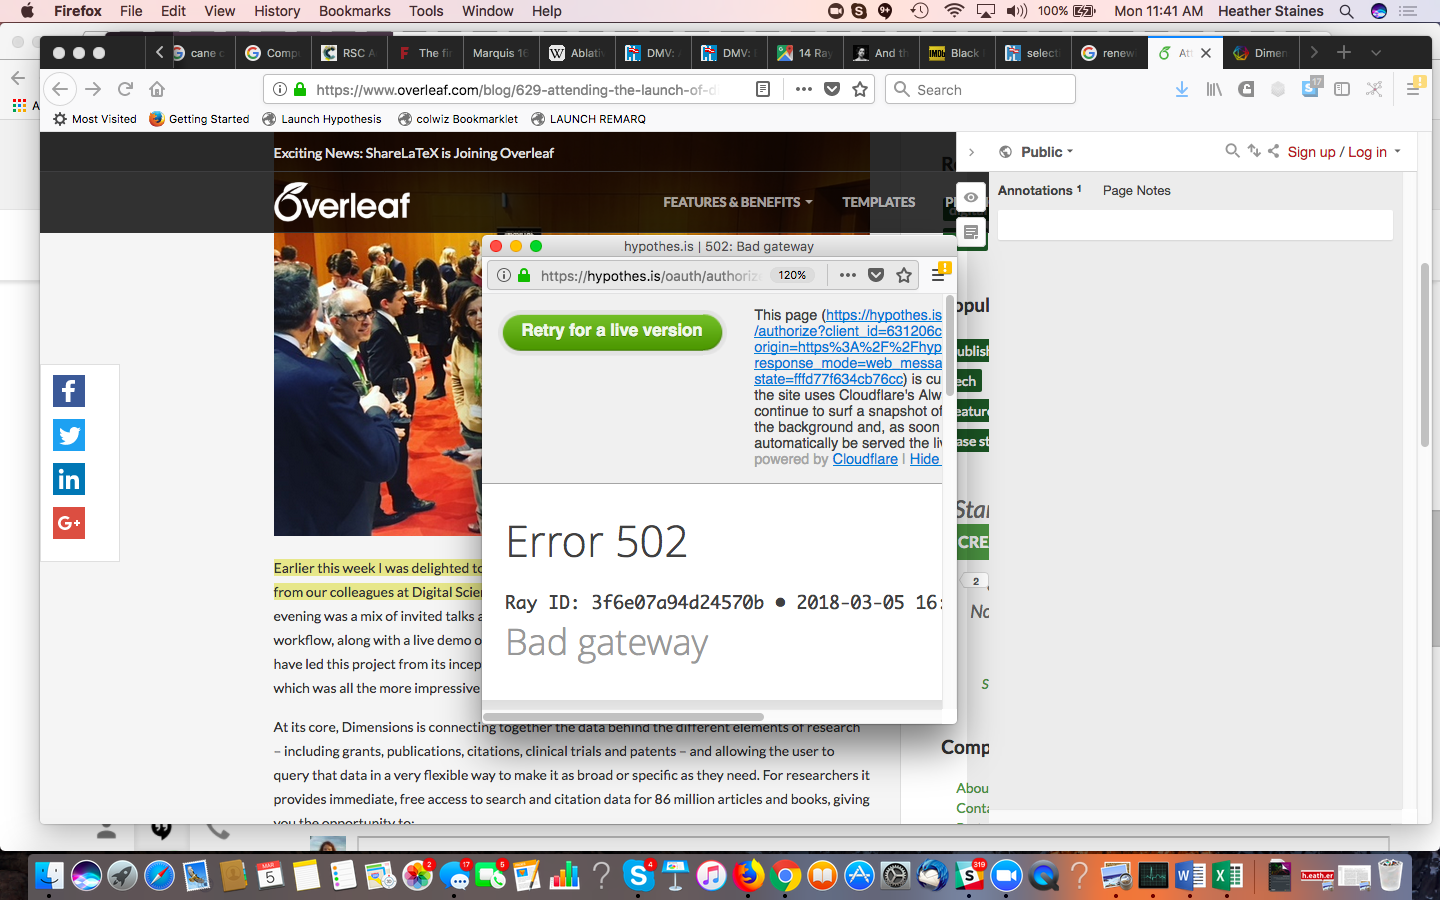1440x900 pixels.
Task: Click LAUNCH REMARQ bookmark
Action: [x=588, y=119]
